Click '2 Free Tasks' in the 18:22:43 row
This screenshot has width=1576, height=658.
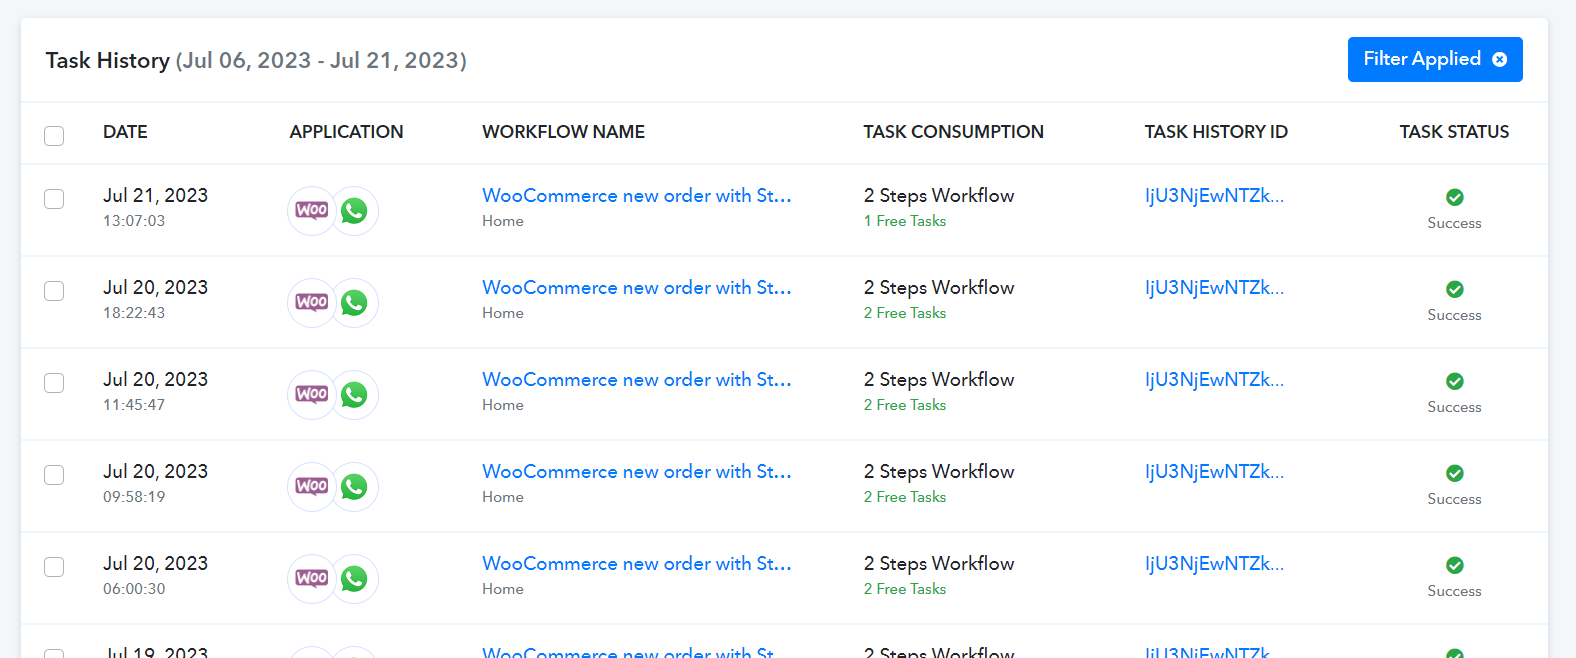(x=905, y=313)
